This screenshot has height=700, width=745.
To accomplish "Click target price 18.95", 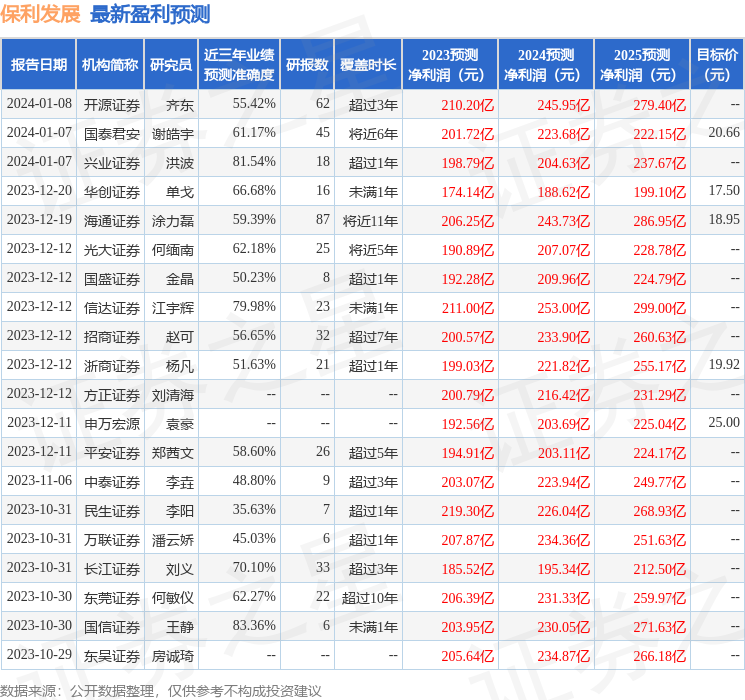I will click(724, 219).
